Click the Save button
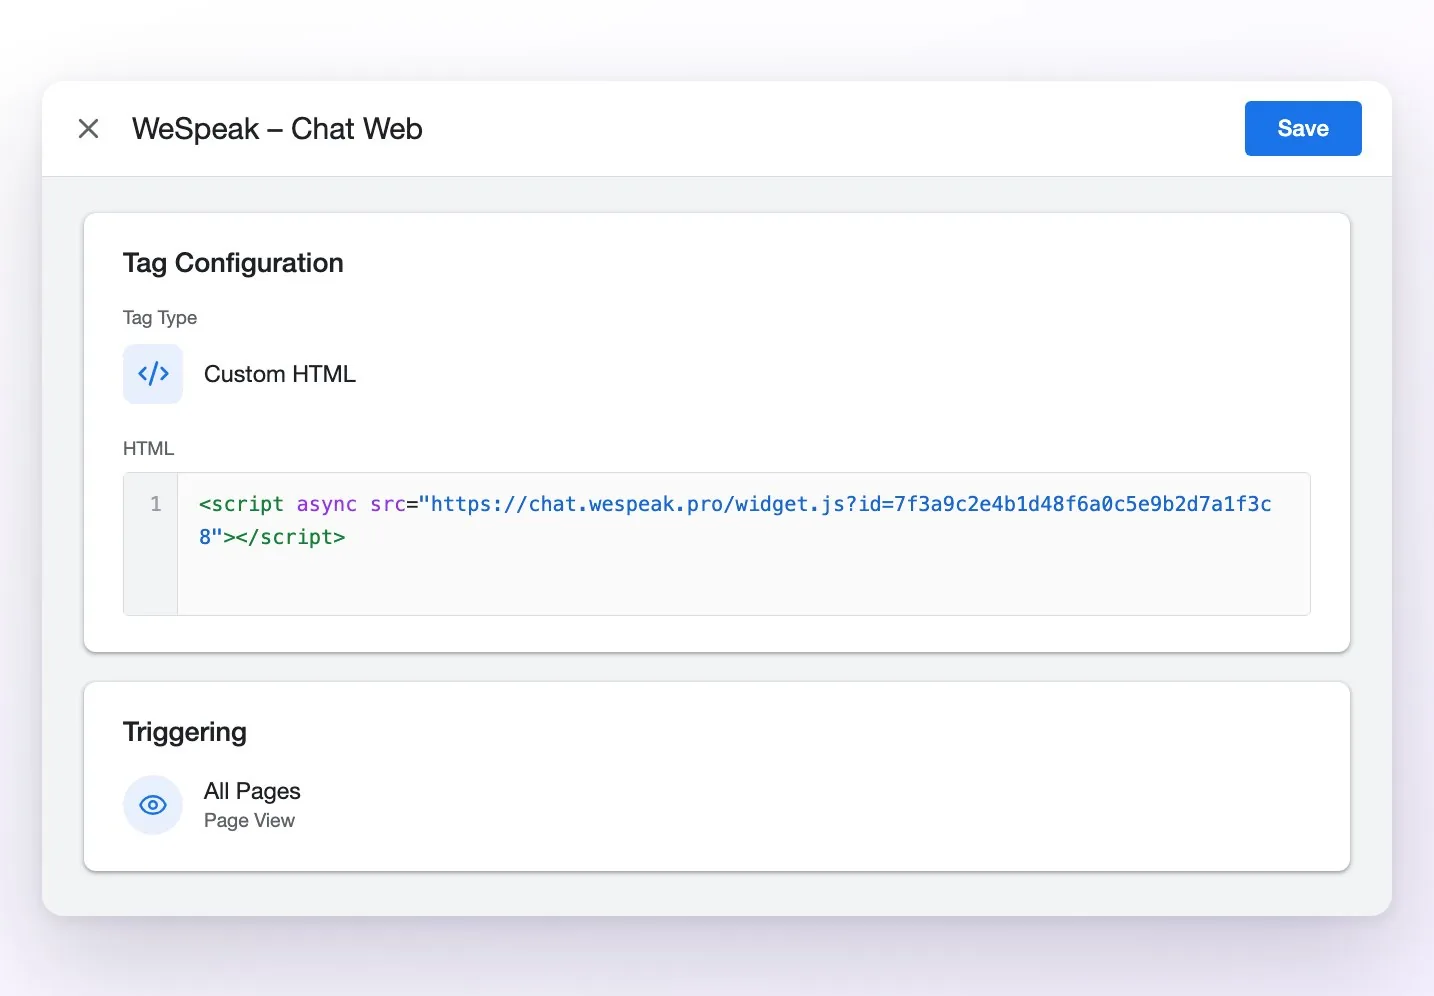This screenshot has width=1434, height=996. 1302,128
